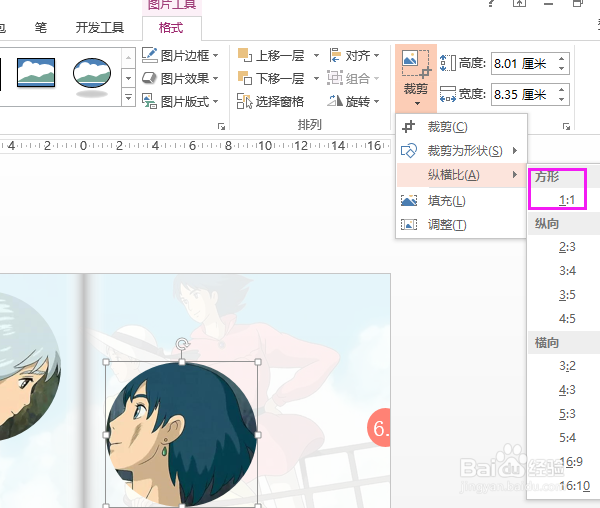Screen dimensions: 600x508
Task: Decrease height with the down spinner
Action: (x=561, y=68)
